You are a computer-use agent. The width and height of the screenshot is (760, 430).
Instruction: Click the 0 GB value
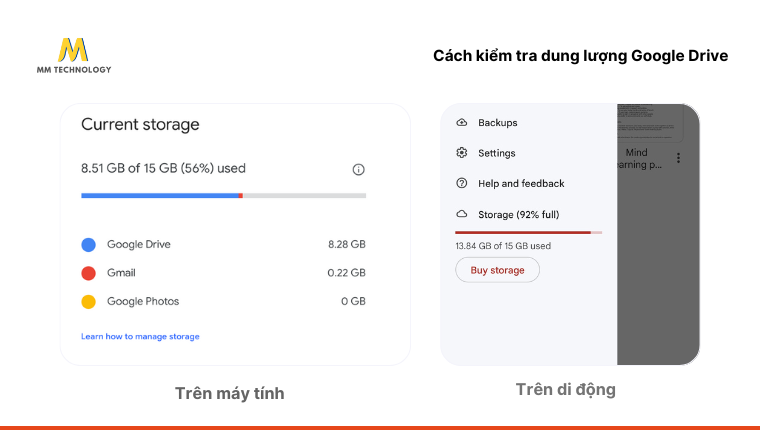point(353,302)
